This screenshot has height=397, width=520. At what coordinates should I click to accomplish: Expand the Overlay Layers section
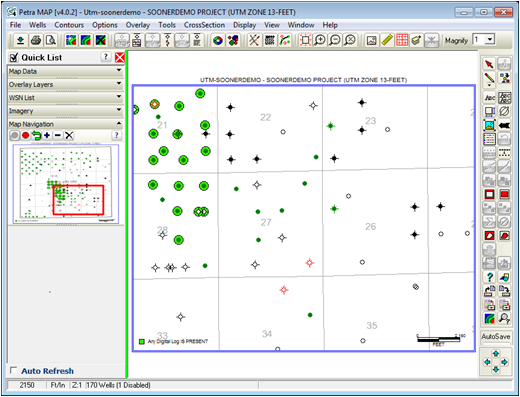coord(65,84)
